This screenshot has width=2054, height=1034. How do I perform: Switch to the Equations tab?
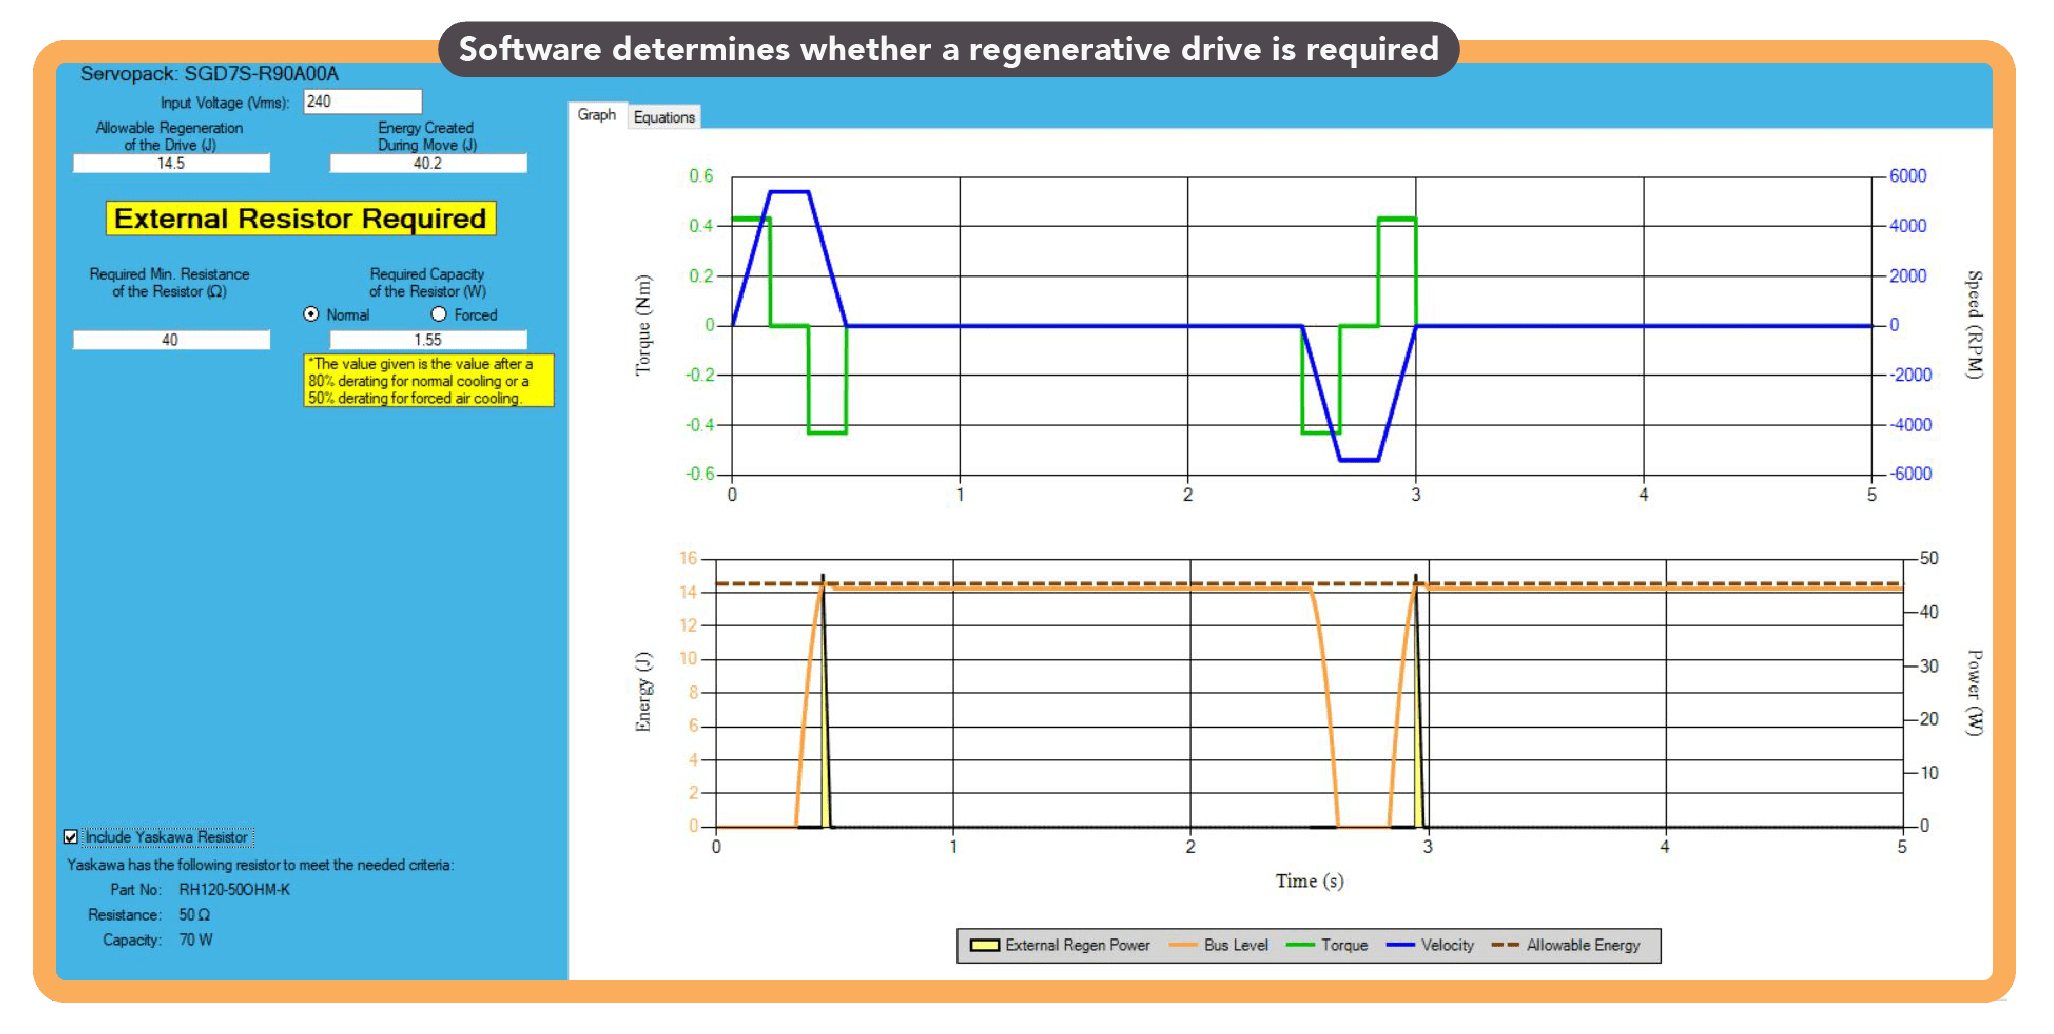(663, 117)
